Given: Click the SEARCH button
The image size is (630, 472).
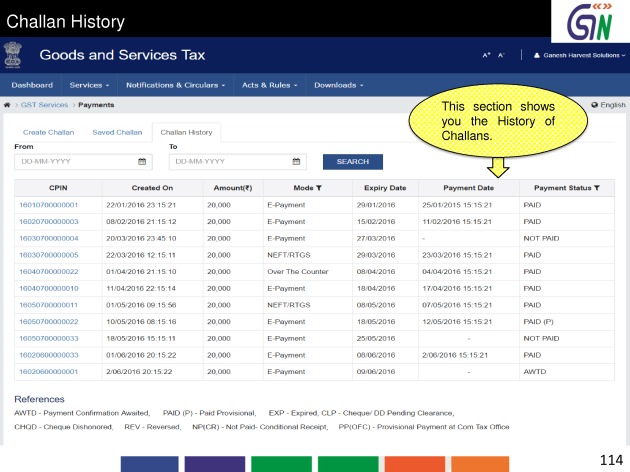Looking at the screenshot, I should coord(353,161).
